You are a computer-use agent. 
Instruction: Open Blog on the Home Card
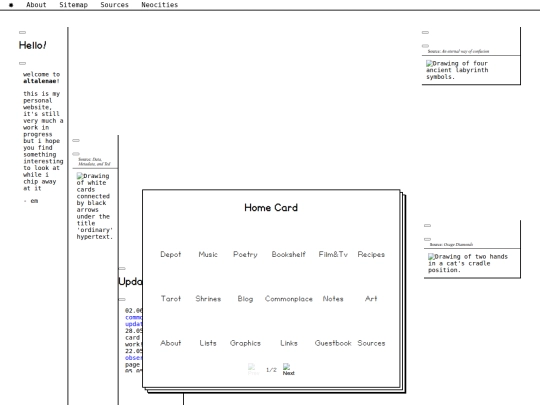pos(245,299)
